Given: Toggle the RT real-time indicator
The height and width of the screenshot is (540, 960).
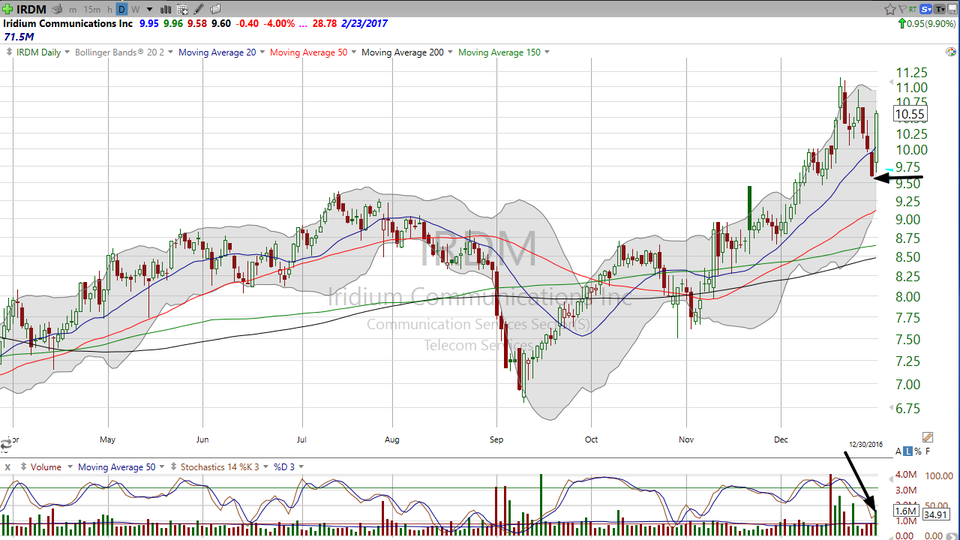Looking at the screenshot, I should (913, 9).
